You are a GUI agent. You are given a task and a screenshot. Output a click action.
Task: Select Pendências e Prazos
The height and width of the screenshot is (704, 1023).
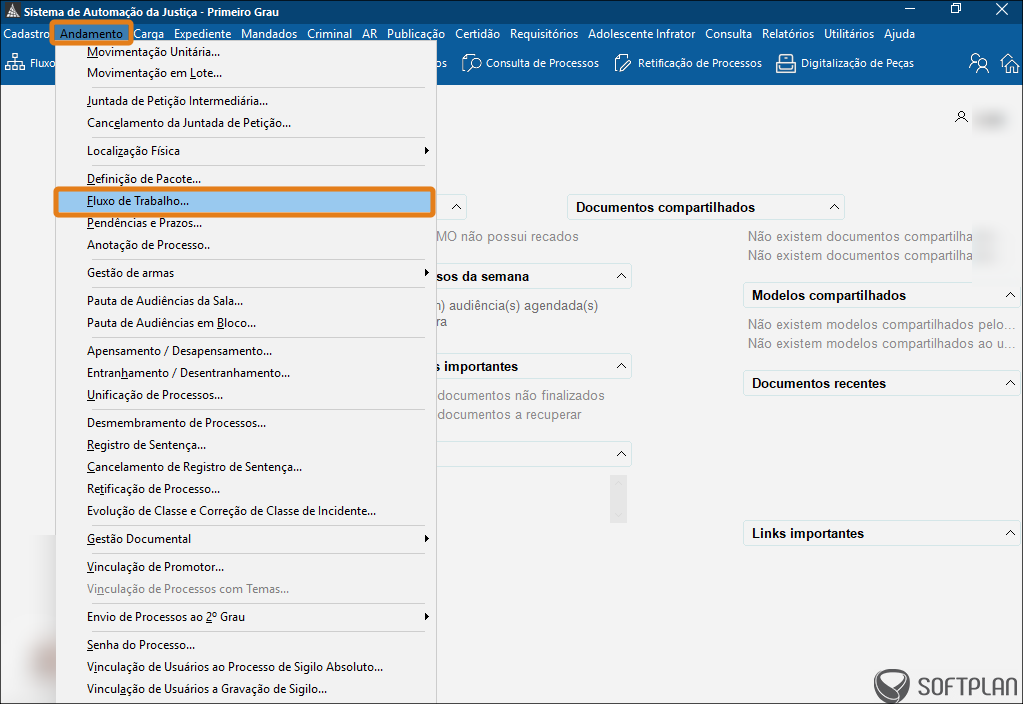coord(245,223)
